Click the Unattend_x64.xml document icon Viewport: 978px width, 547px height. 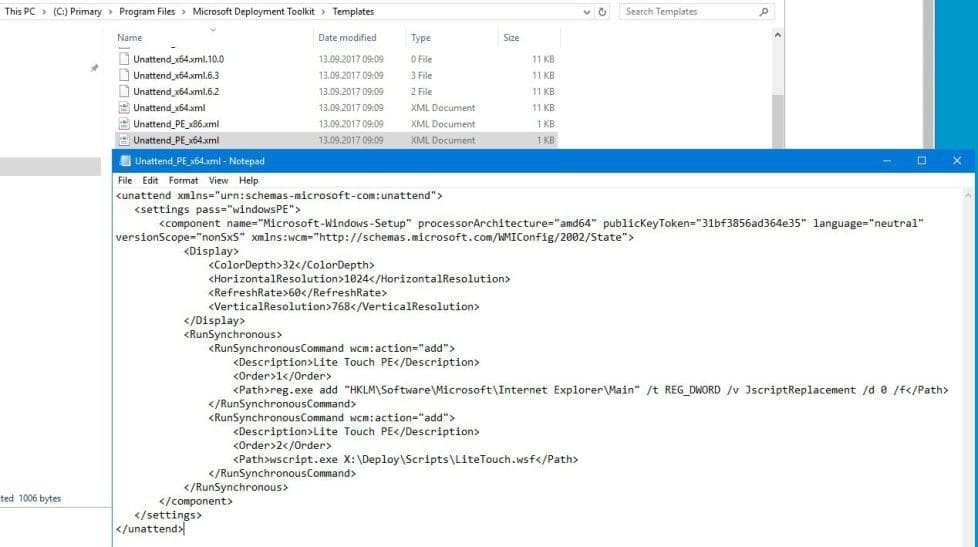(x=124, y=108)
